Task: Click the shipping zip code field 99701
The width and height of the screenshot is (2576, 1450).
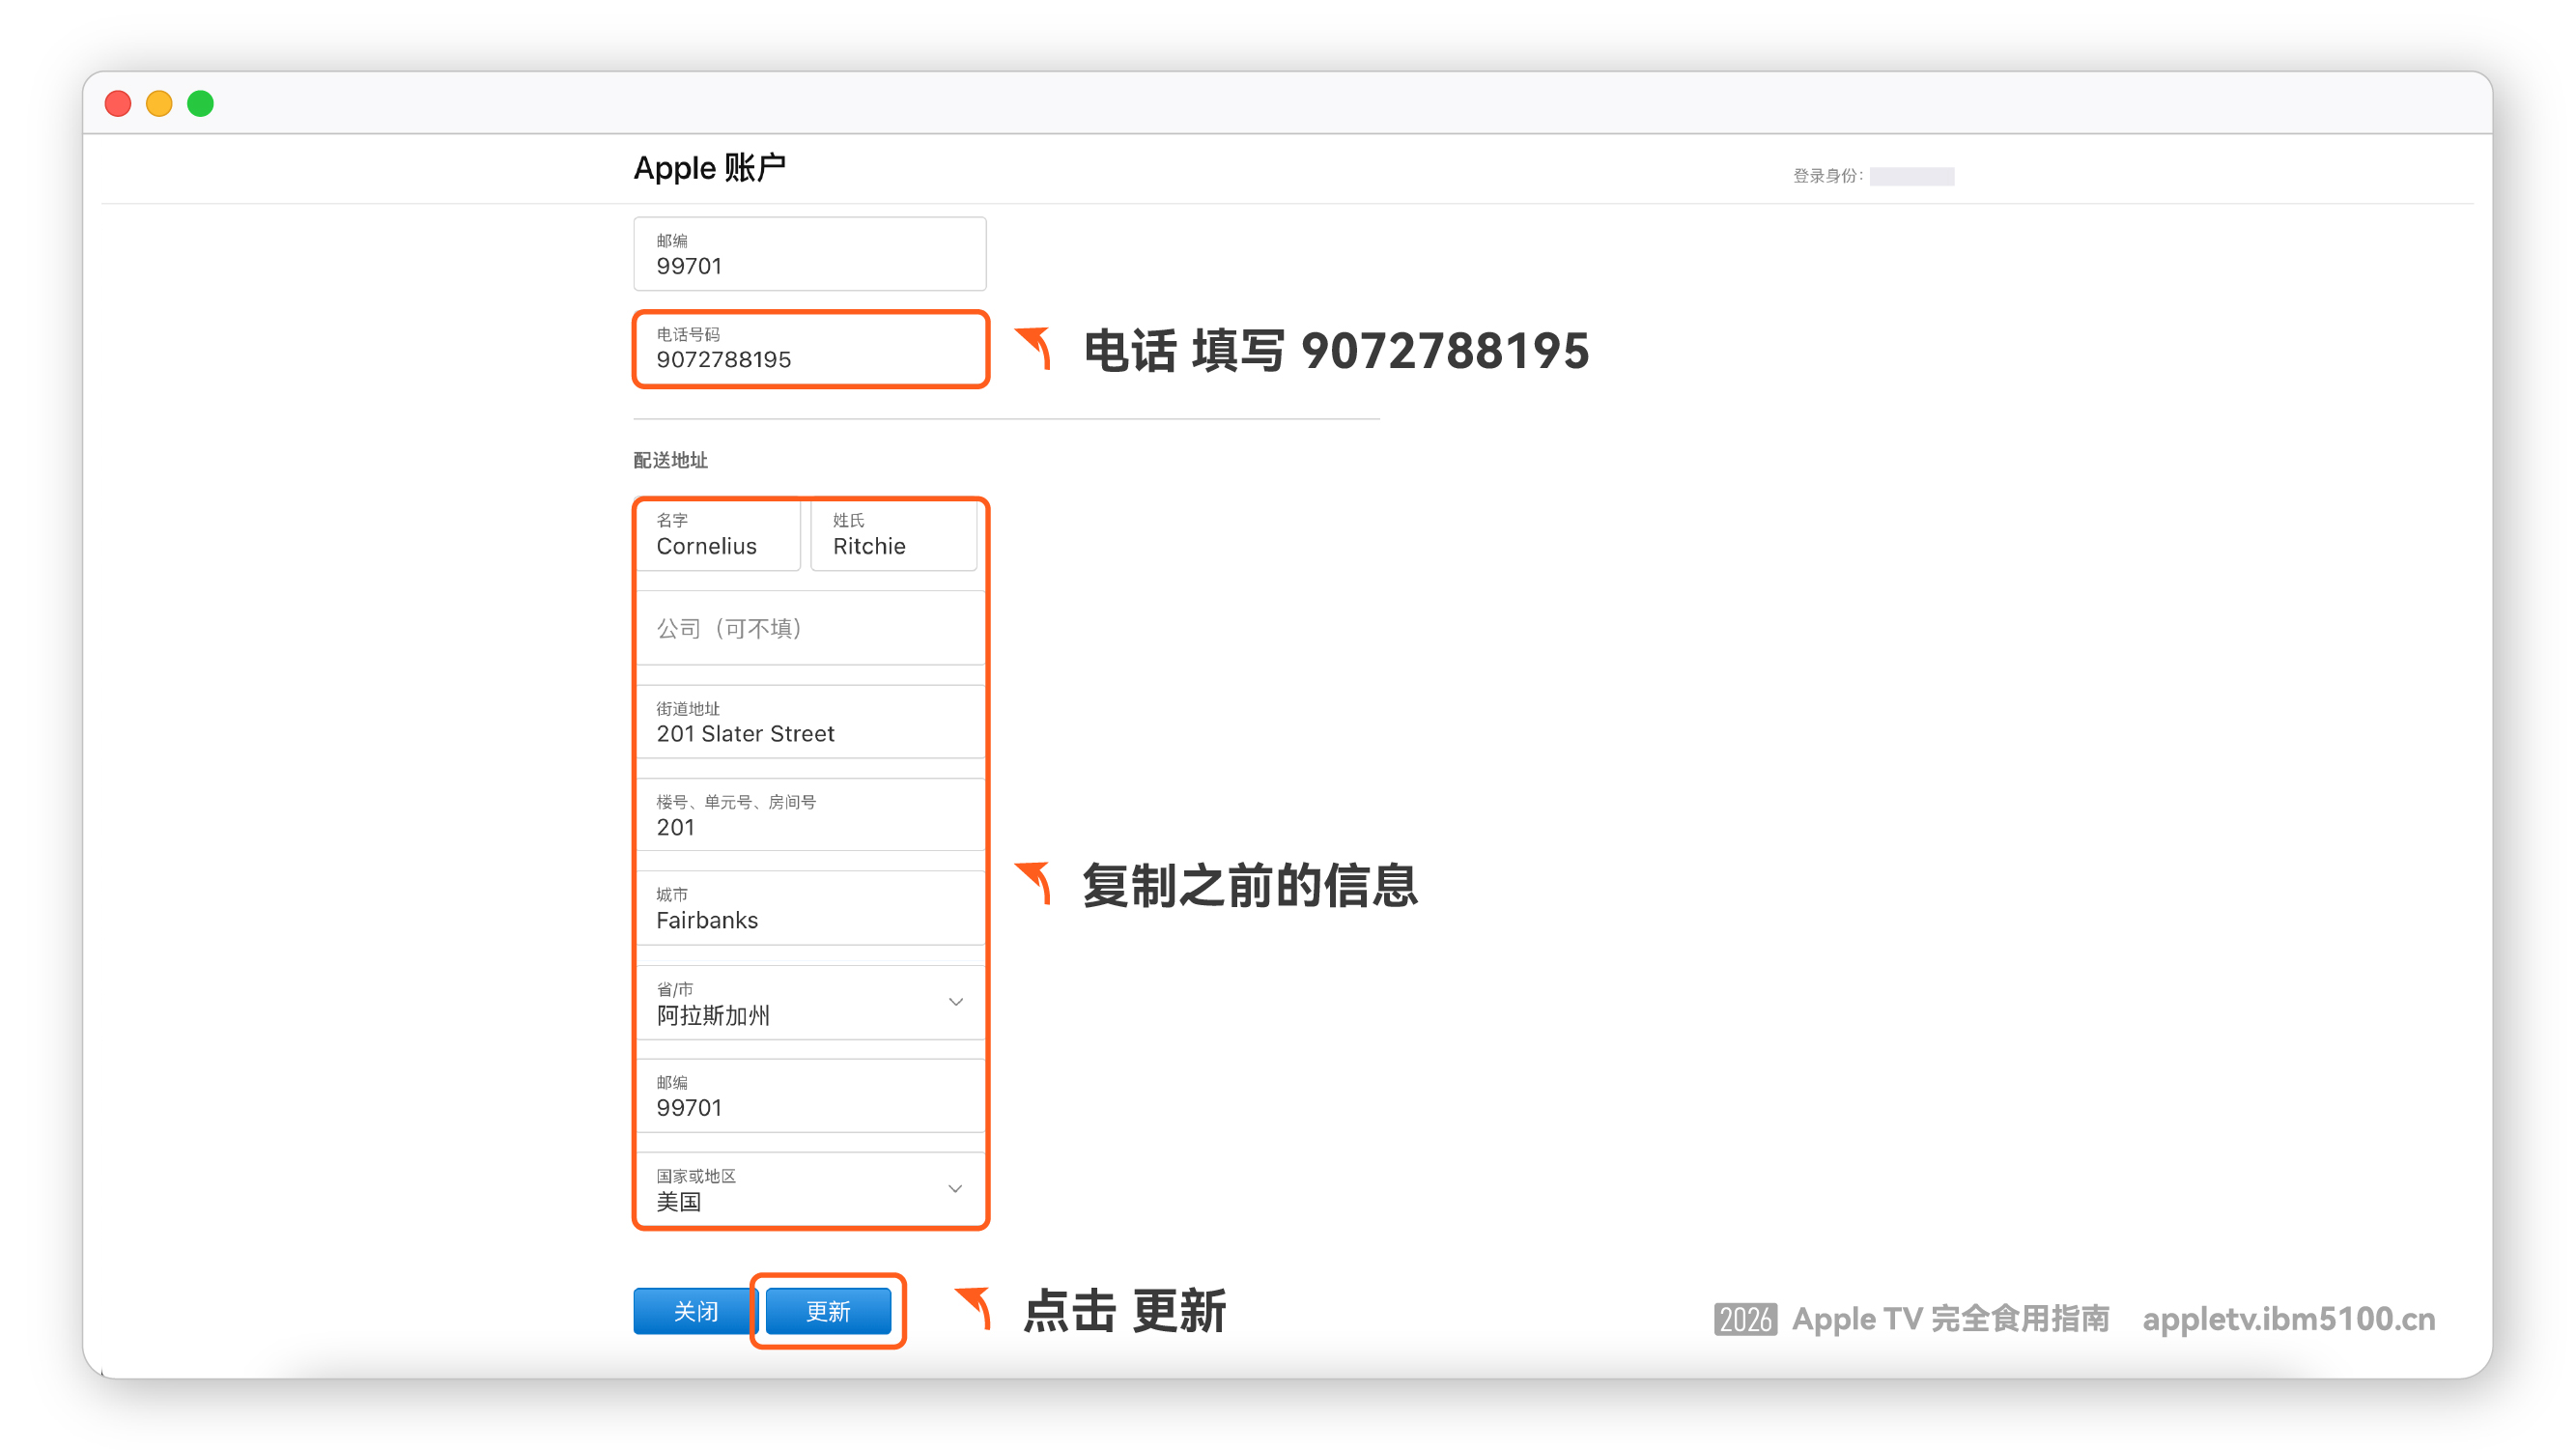Action: (x=810, y=1096)
